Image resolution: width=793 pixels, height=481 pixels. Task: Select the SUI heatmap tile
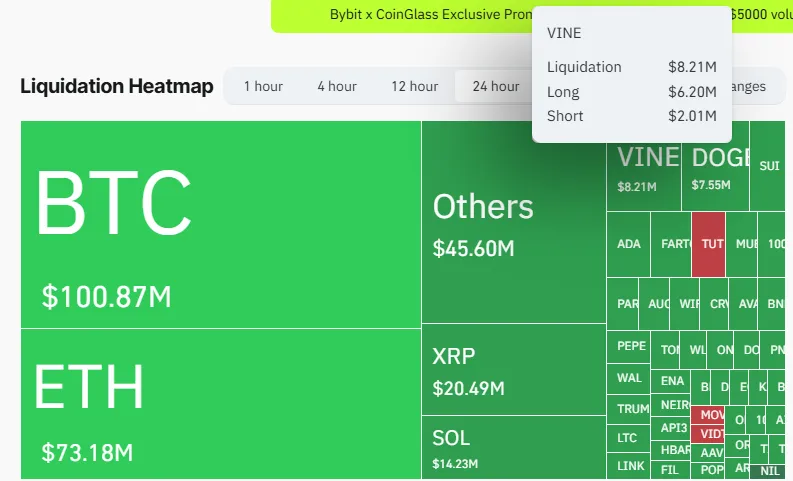[769, 166]
